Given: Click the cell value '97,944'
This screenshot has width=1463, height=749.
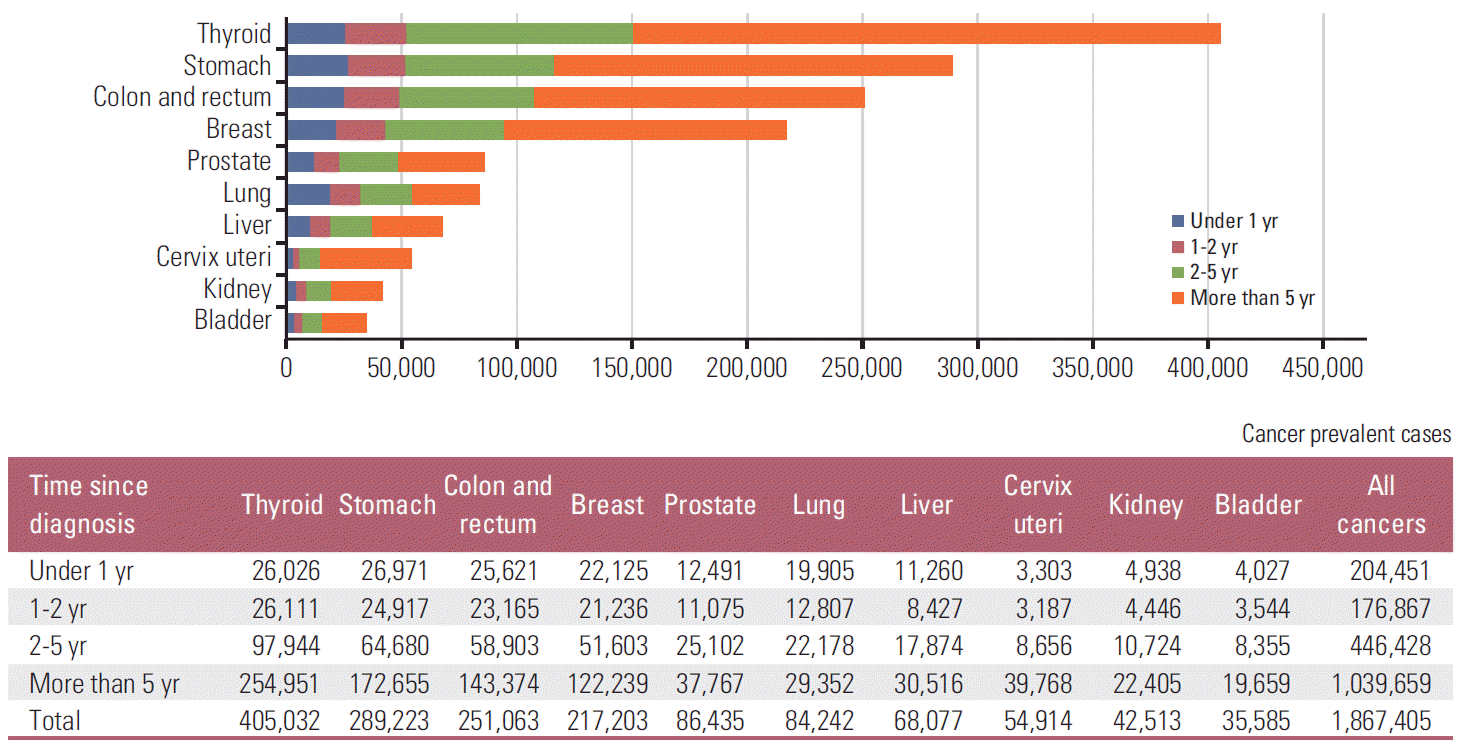Looking at the screenshot, I should click(287, 646).
